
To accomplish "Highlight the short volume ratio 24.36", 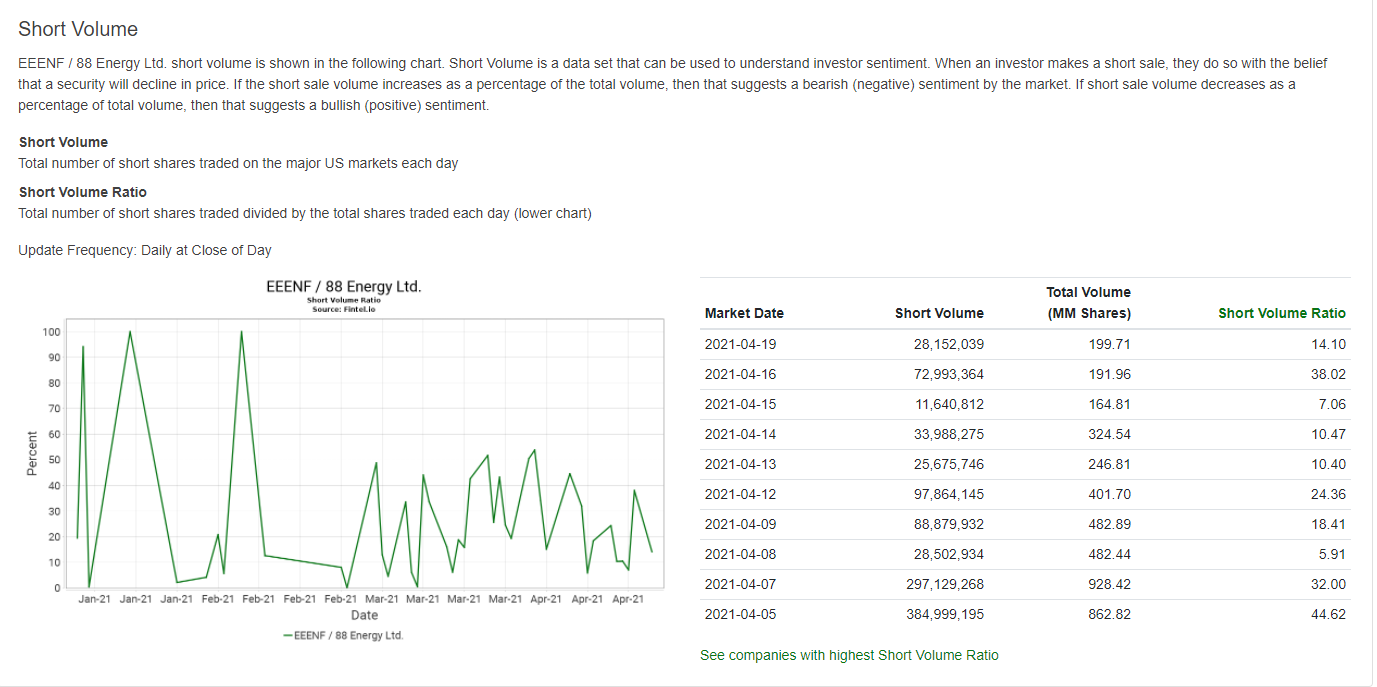I will pos(1328,494).
